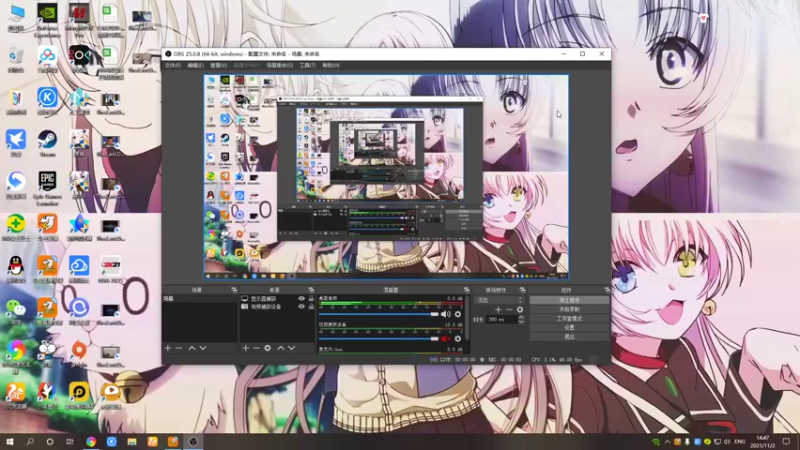Open the WeChat desktop icon
Viewport: 800px width, 450px height.
(16, 311)
